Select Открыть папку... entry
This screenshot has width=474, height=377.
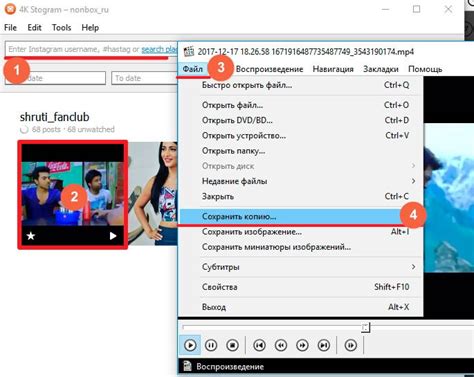click(301, 151)
